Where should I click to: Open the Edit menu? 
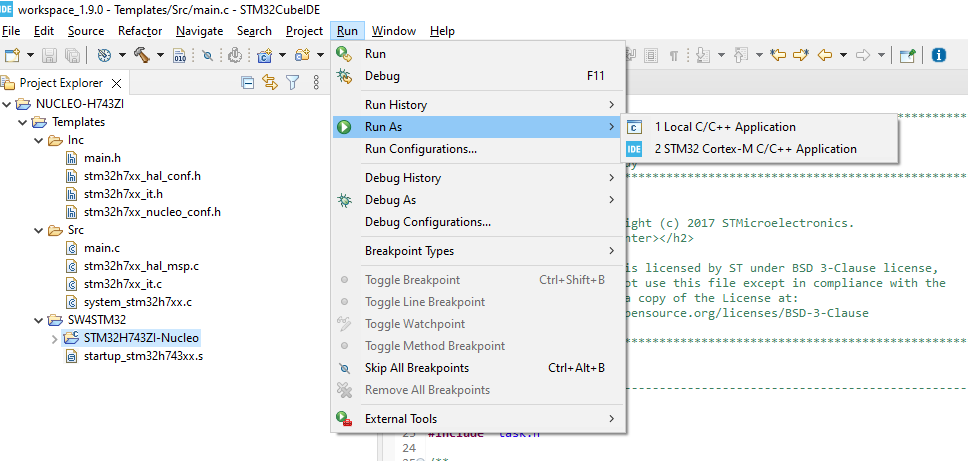click(44, 31)
